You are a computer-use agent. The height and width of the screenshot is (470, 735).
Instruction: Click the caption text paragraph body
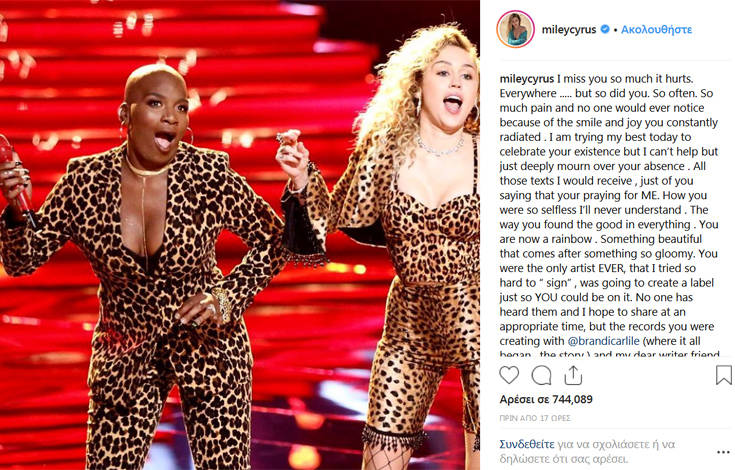[609, 216]
